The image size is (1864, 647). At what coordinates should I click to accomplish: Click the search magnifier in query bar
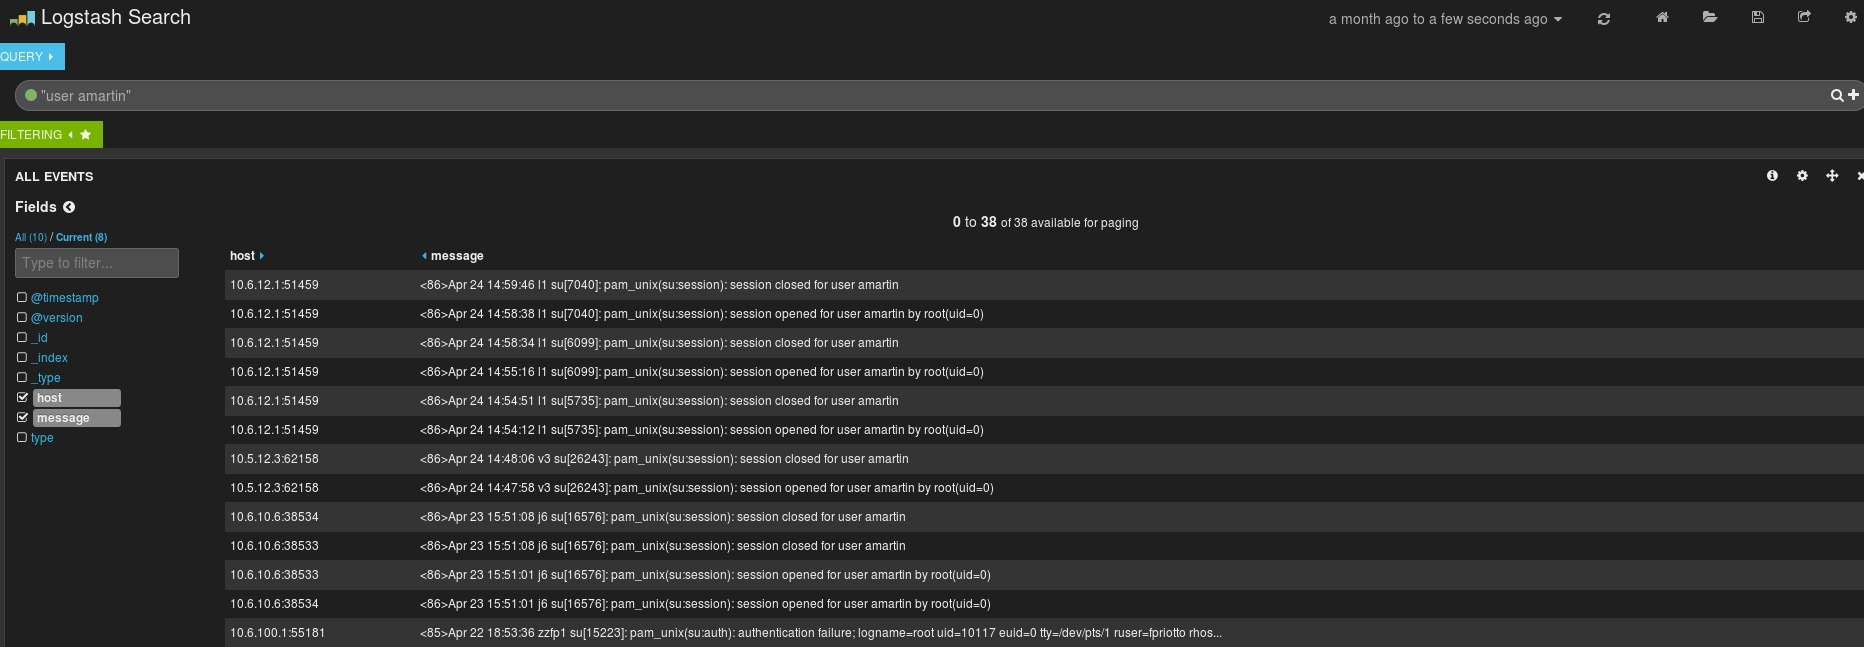(x=1837, y=96)
